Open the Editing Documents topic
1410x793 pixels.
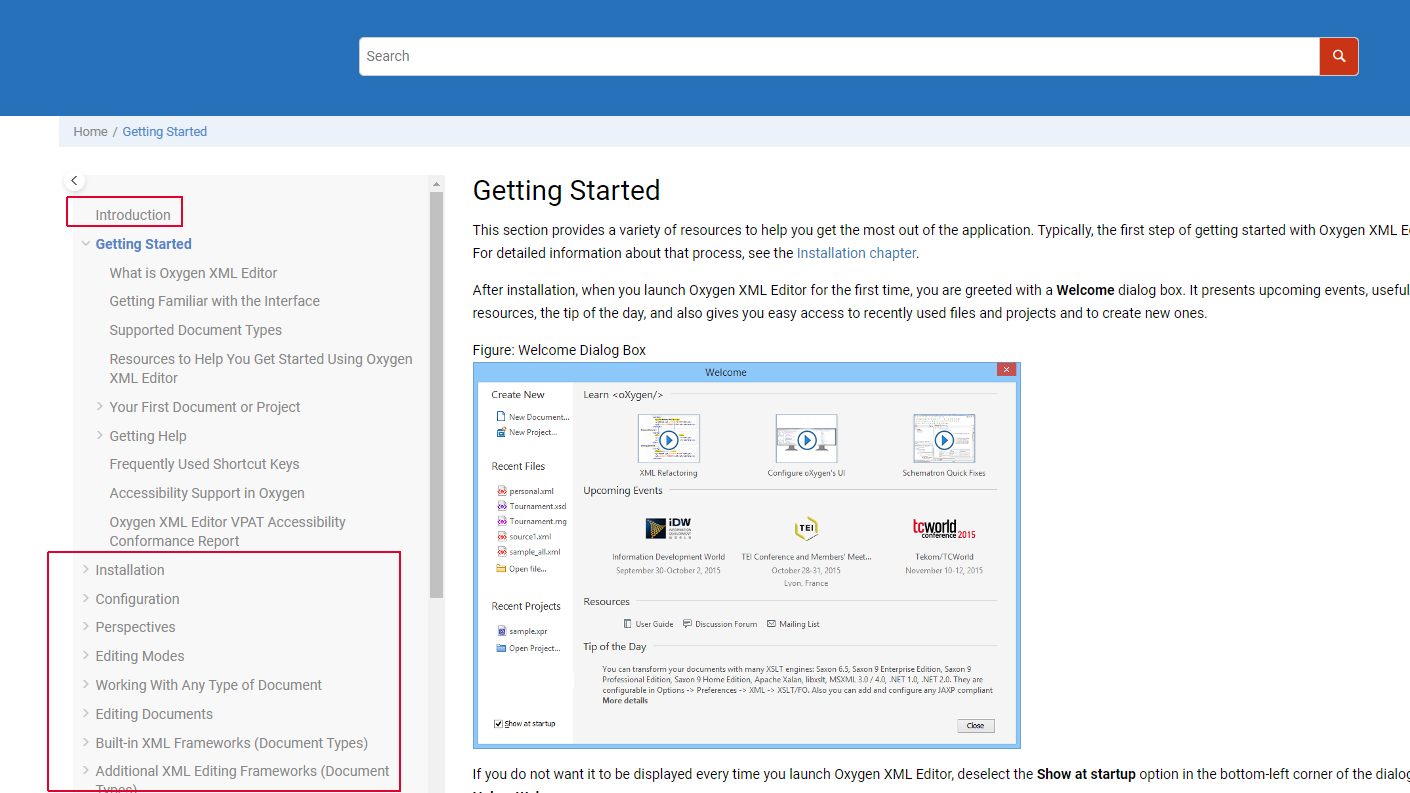154,714
